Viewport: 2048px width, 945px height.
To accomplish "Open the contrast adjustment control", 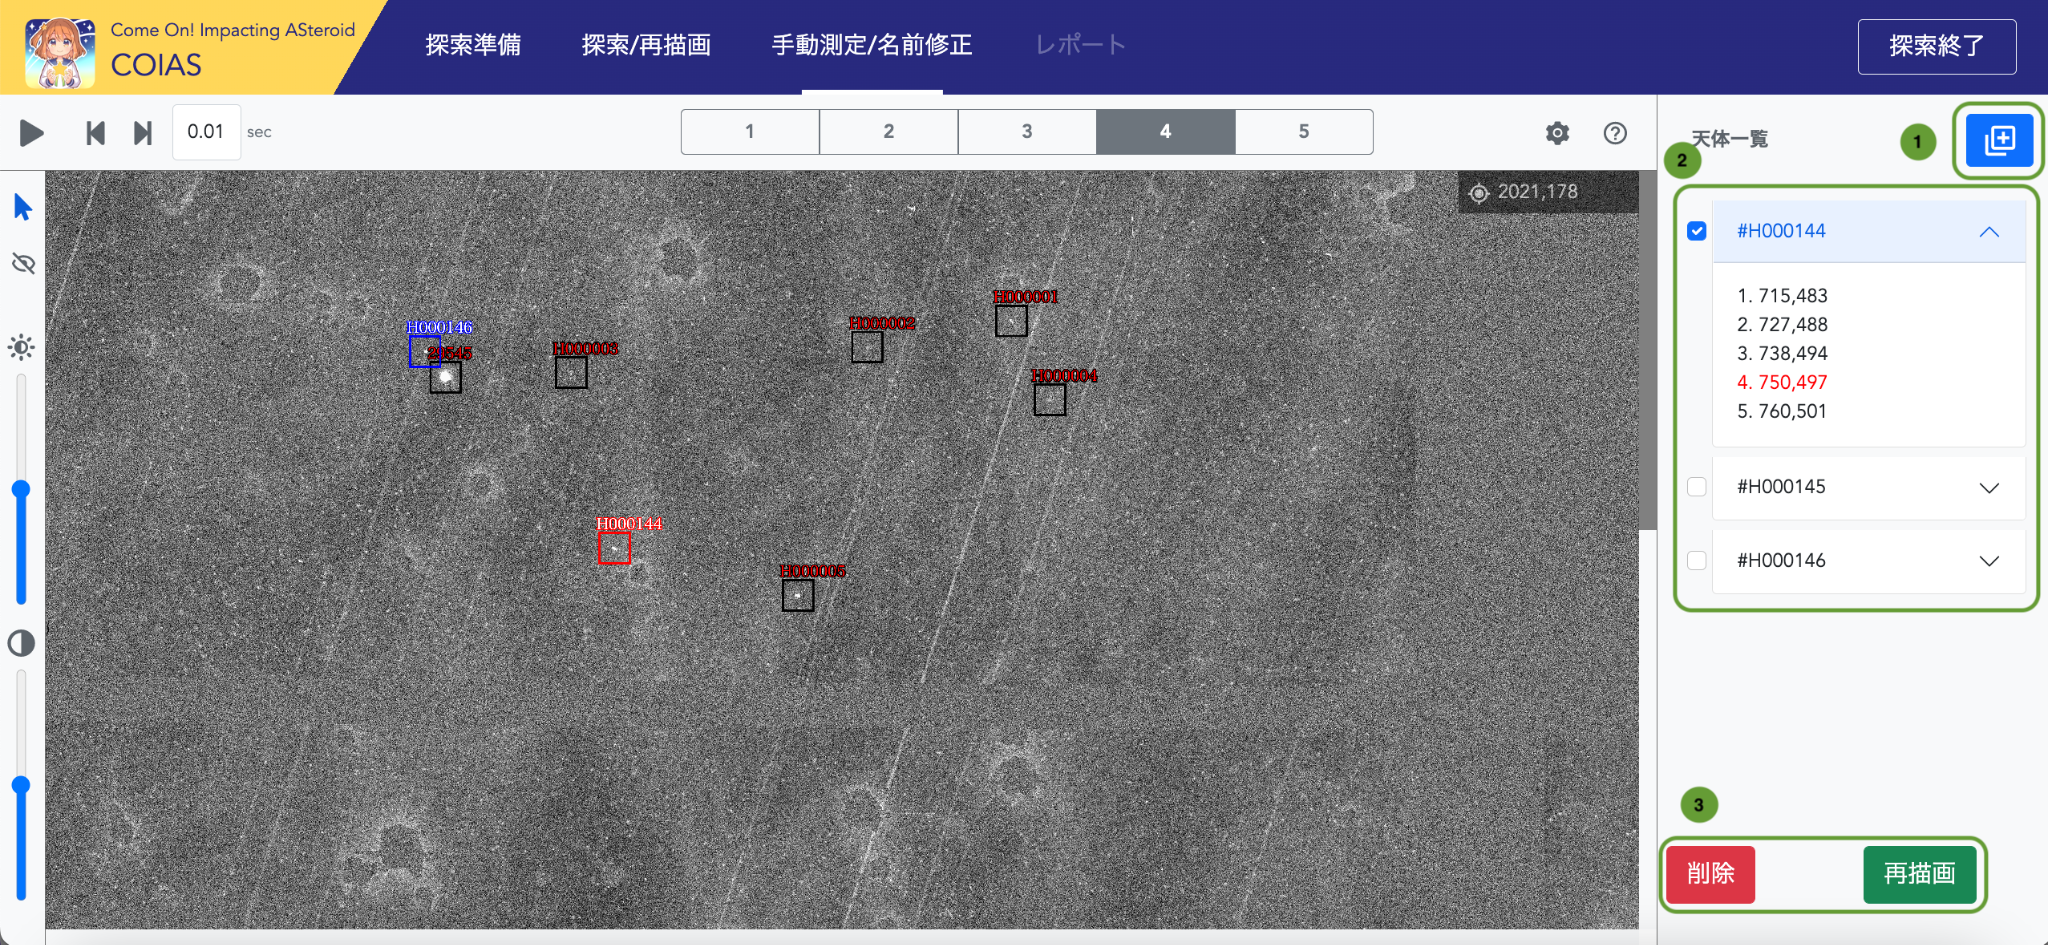I will click(22, 644).
